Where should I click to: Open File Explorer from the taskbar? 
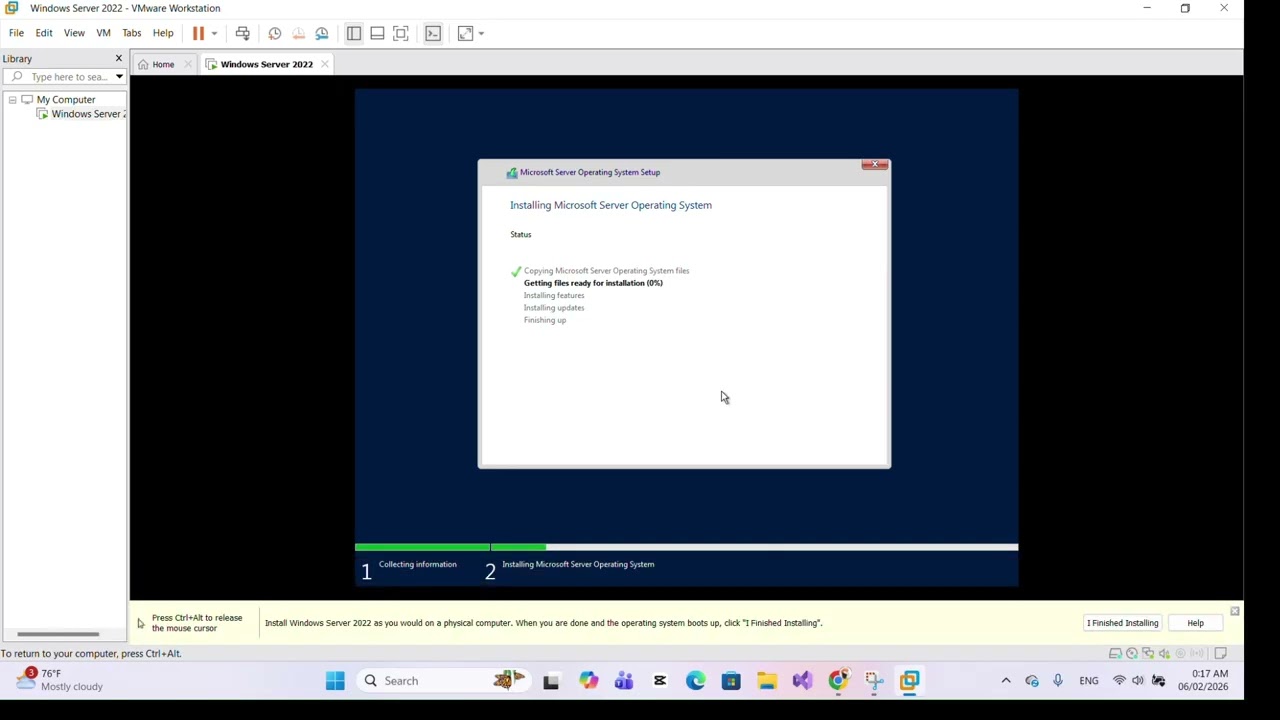[767, 681]
